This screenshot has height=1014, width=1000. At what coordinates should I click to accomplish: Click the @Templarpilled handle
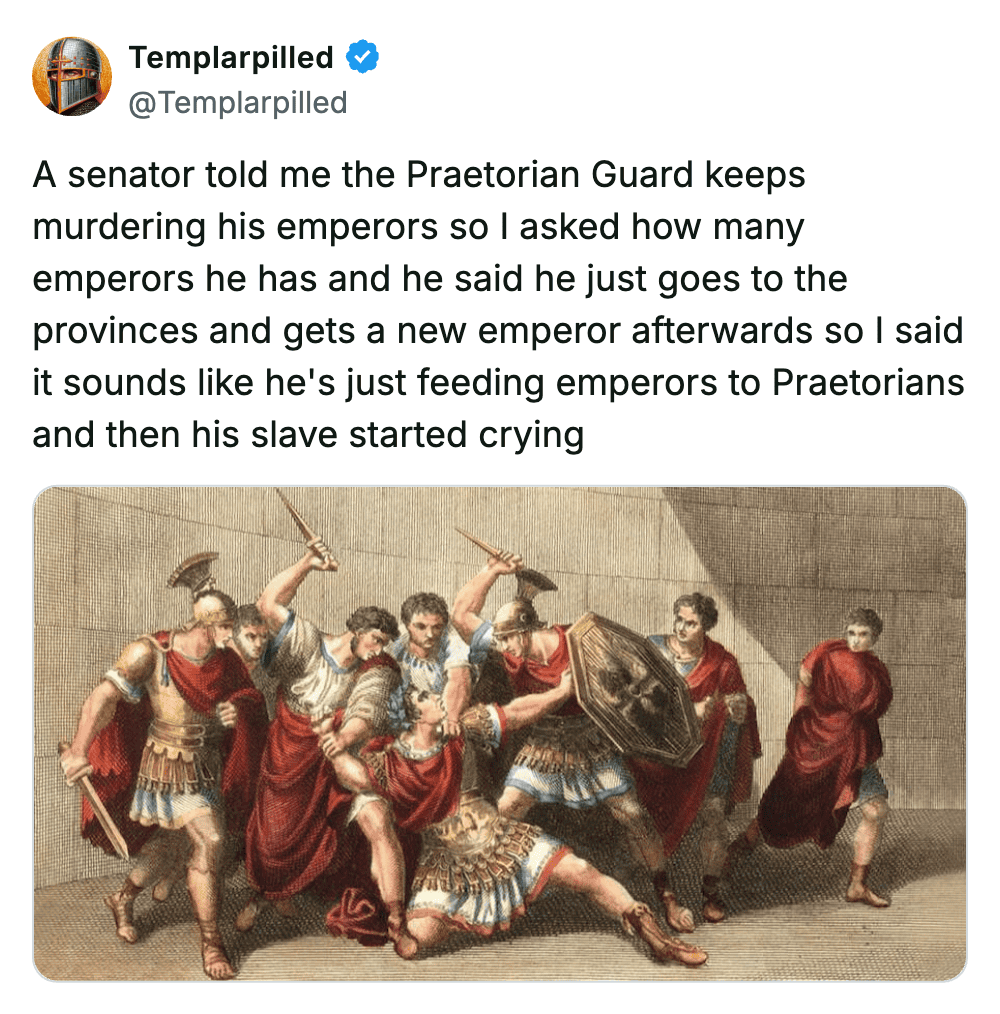[238, 103]
